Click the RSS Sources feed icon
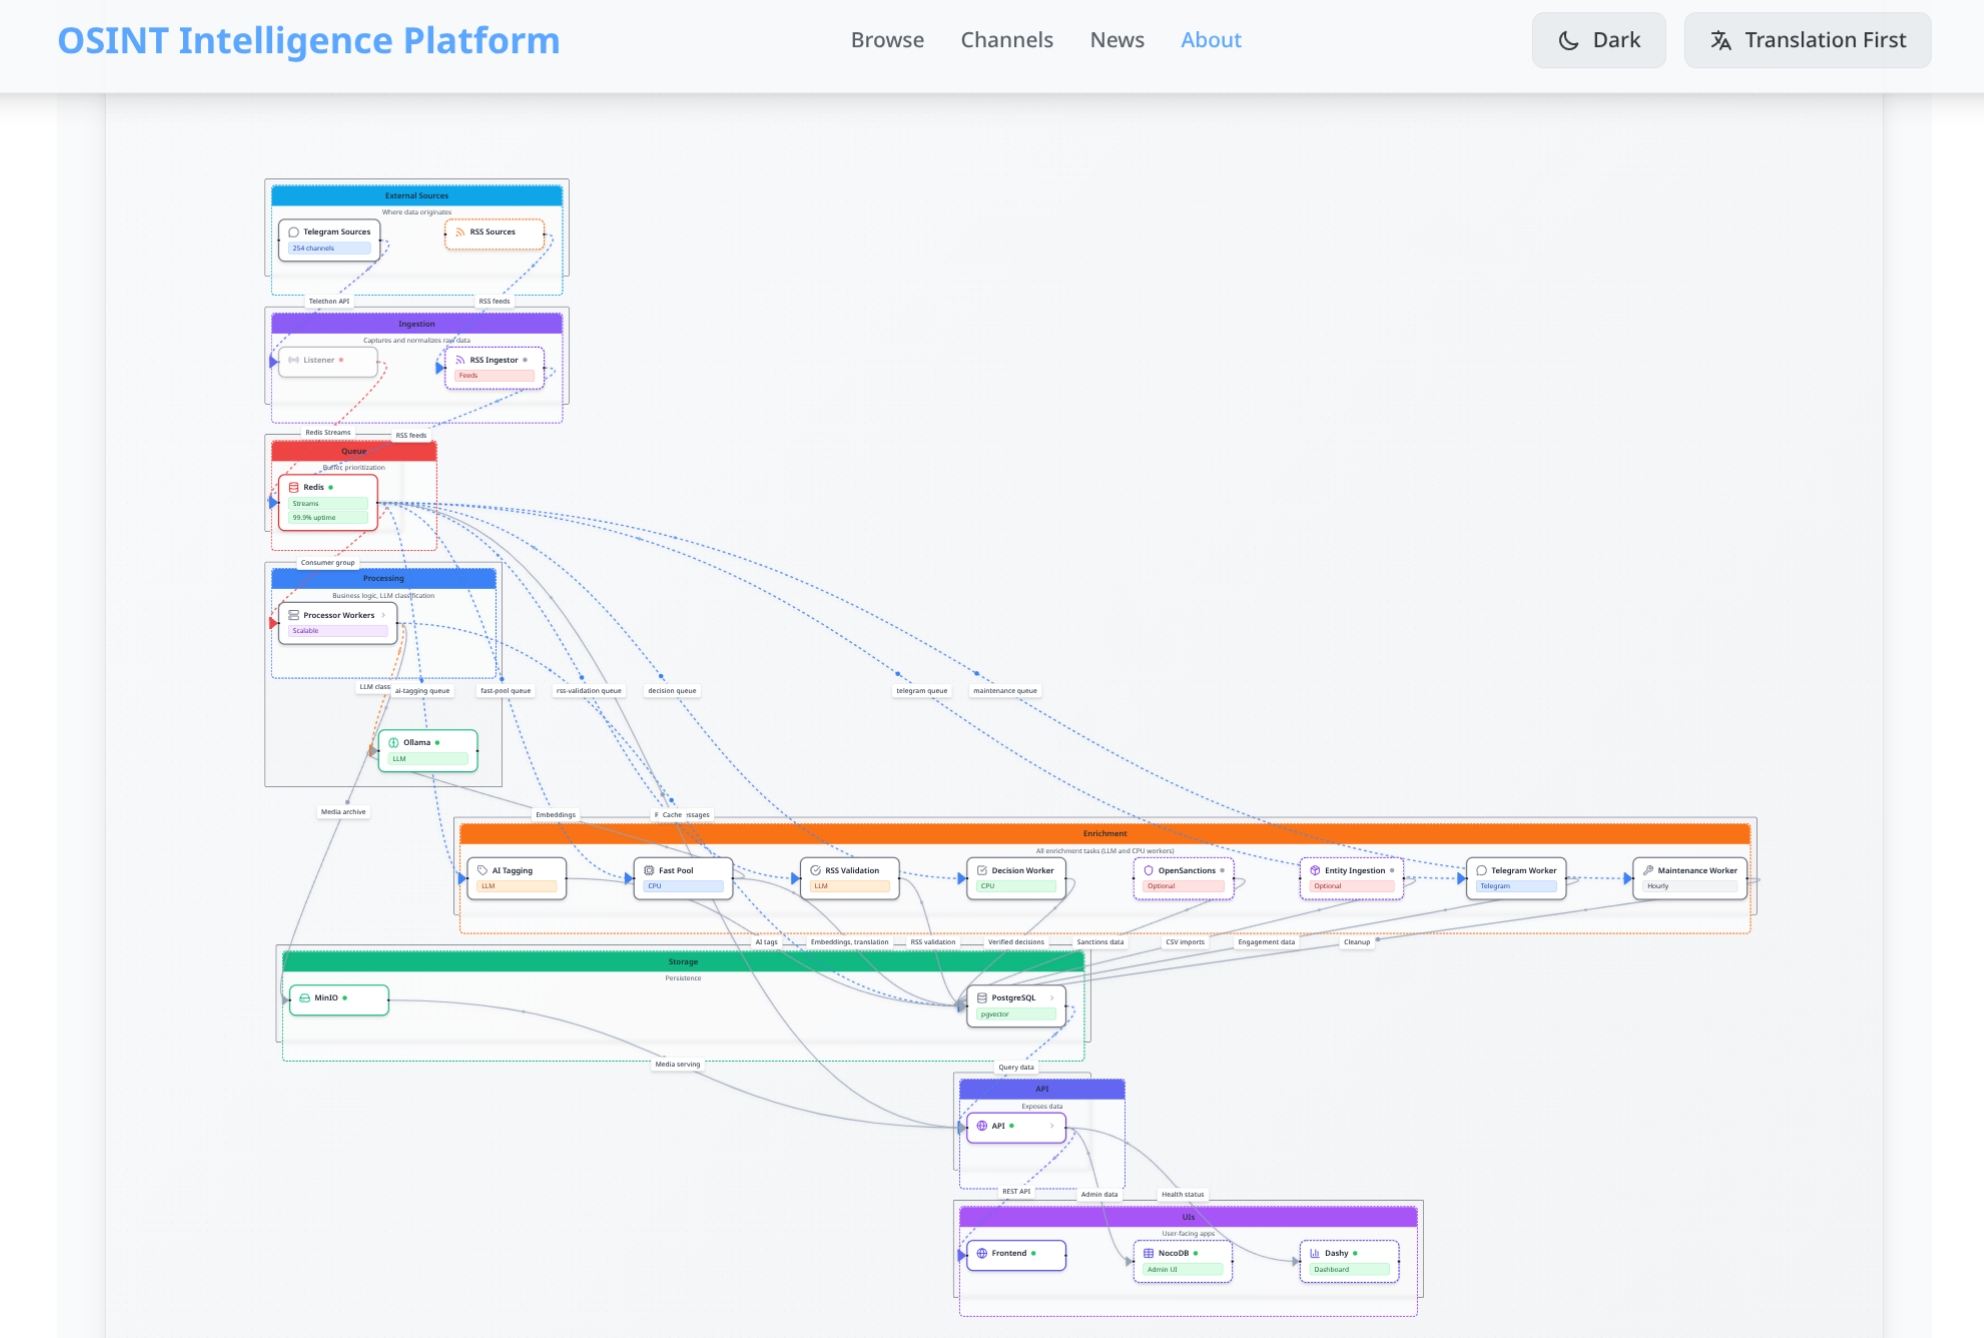Image resolution: width=1984 pixels, height=1338 pixels. coord(460,232)
